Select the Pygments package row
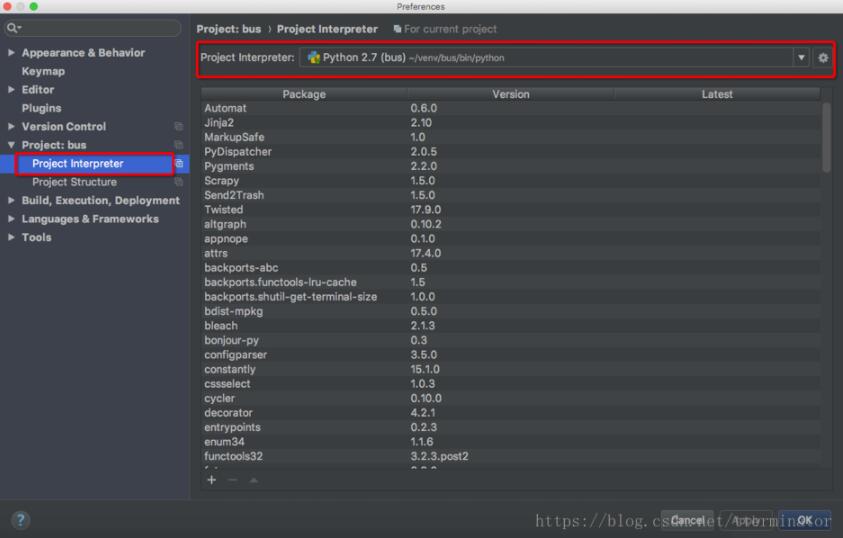The image size is (843, 538). [x=511, y=166]
